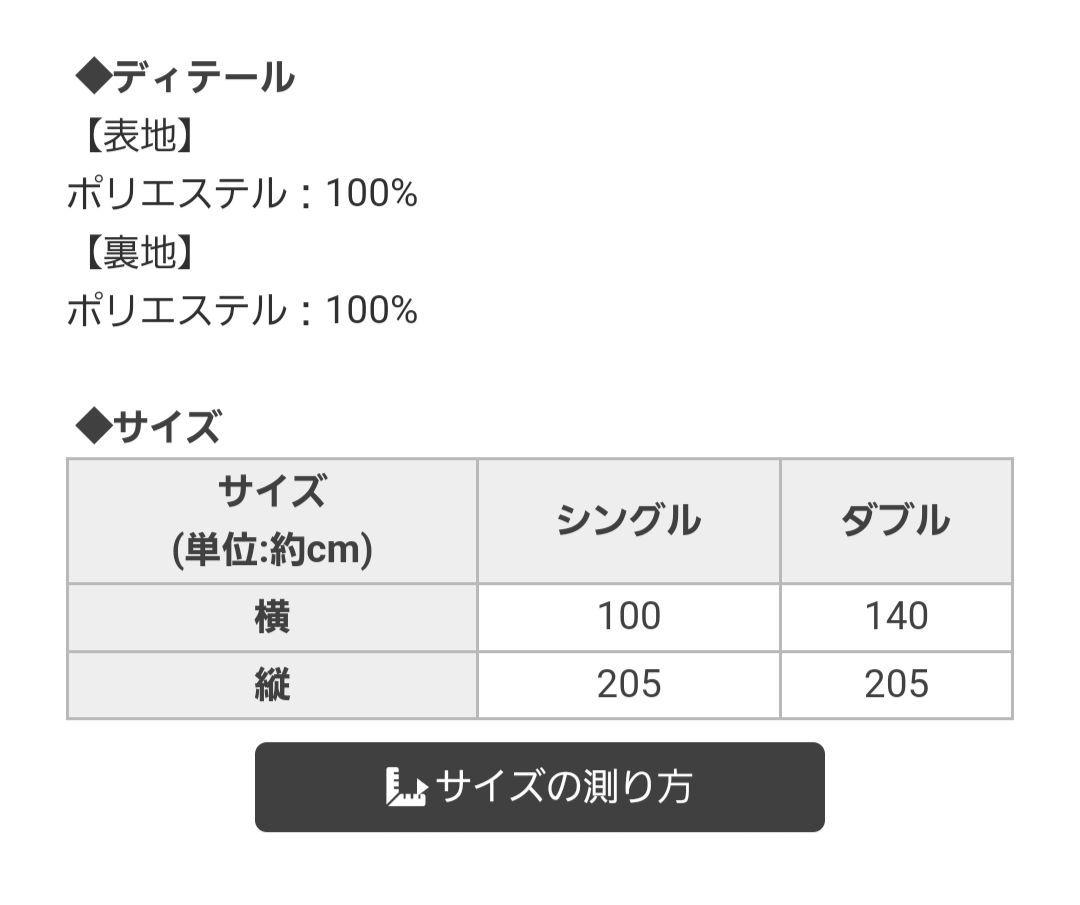Select the シングル column header

[628, 520]
